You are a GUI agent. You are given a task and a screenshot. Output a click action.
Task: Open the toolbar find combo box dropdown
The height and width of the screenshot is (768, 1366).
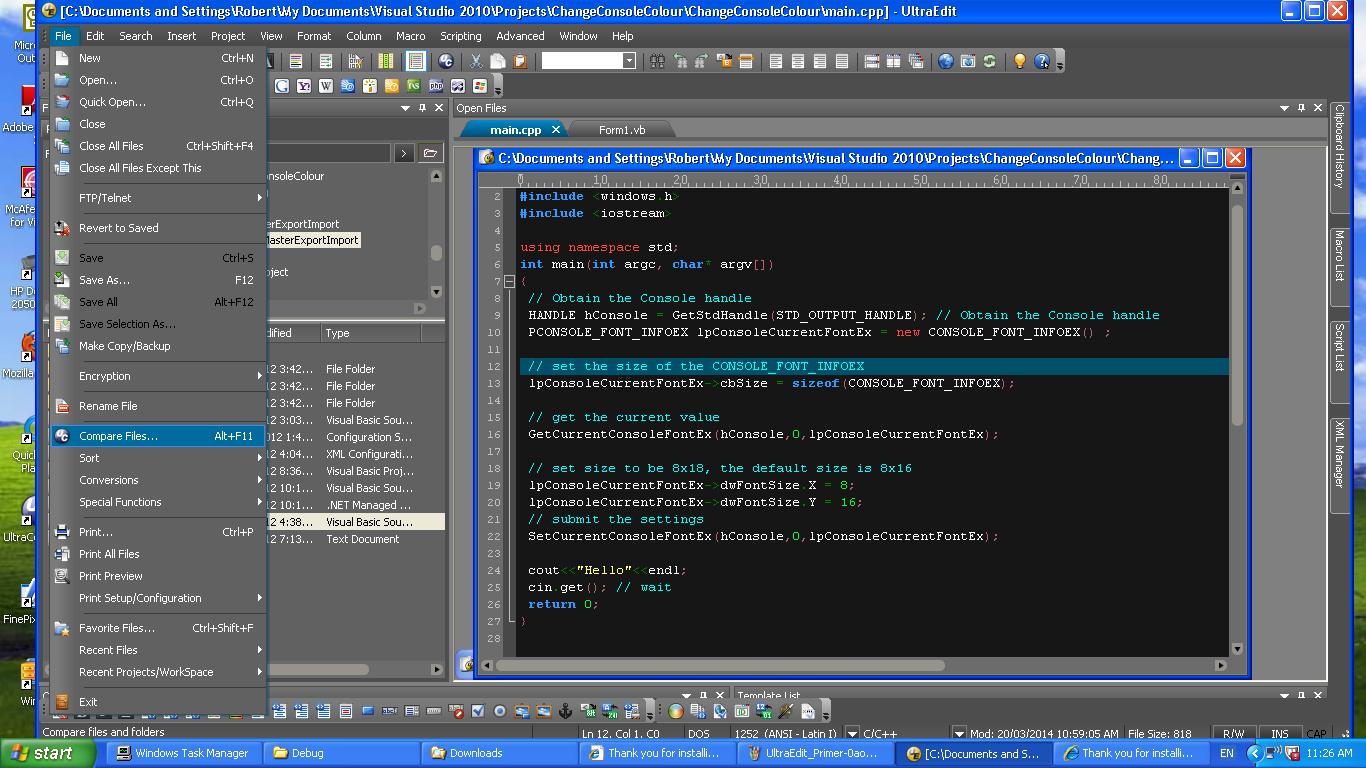coord(629,61)
